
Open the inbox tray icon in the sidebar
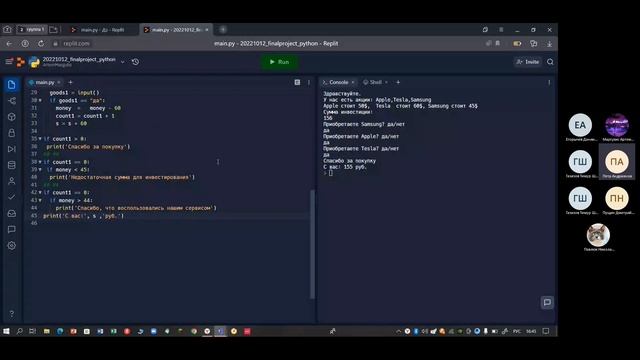pyautogui.click(x=11, y=213)
